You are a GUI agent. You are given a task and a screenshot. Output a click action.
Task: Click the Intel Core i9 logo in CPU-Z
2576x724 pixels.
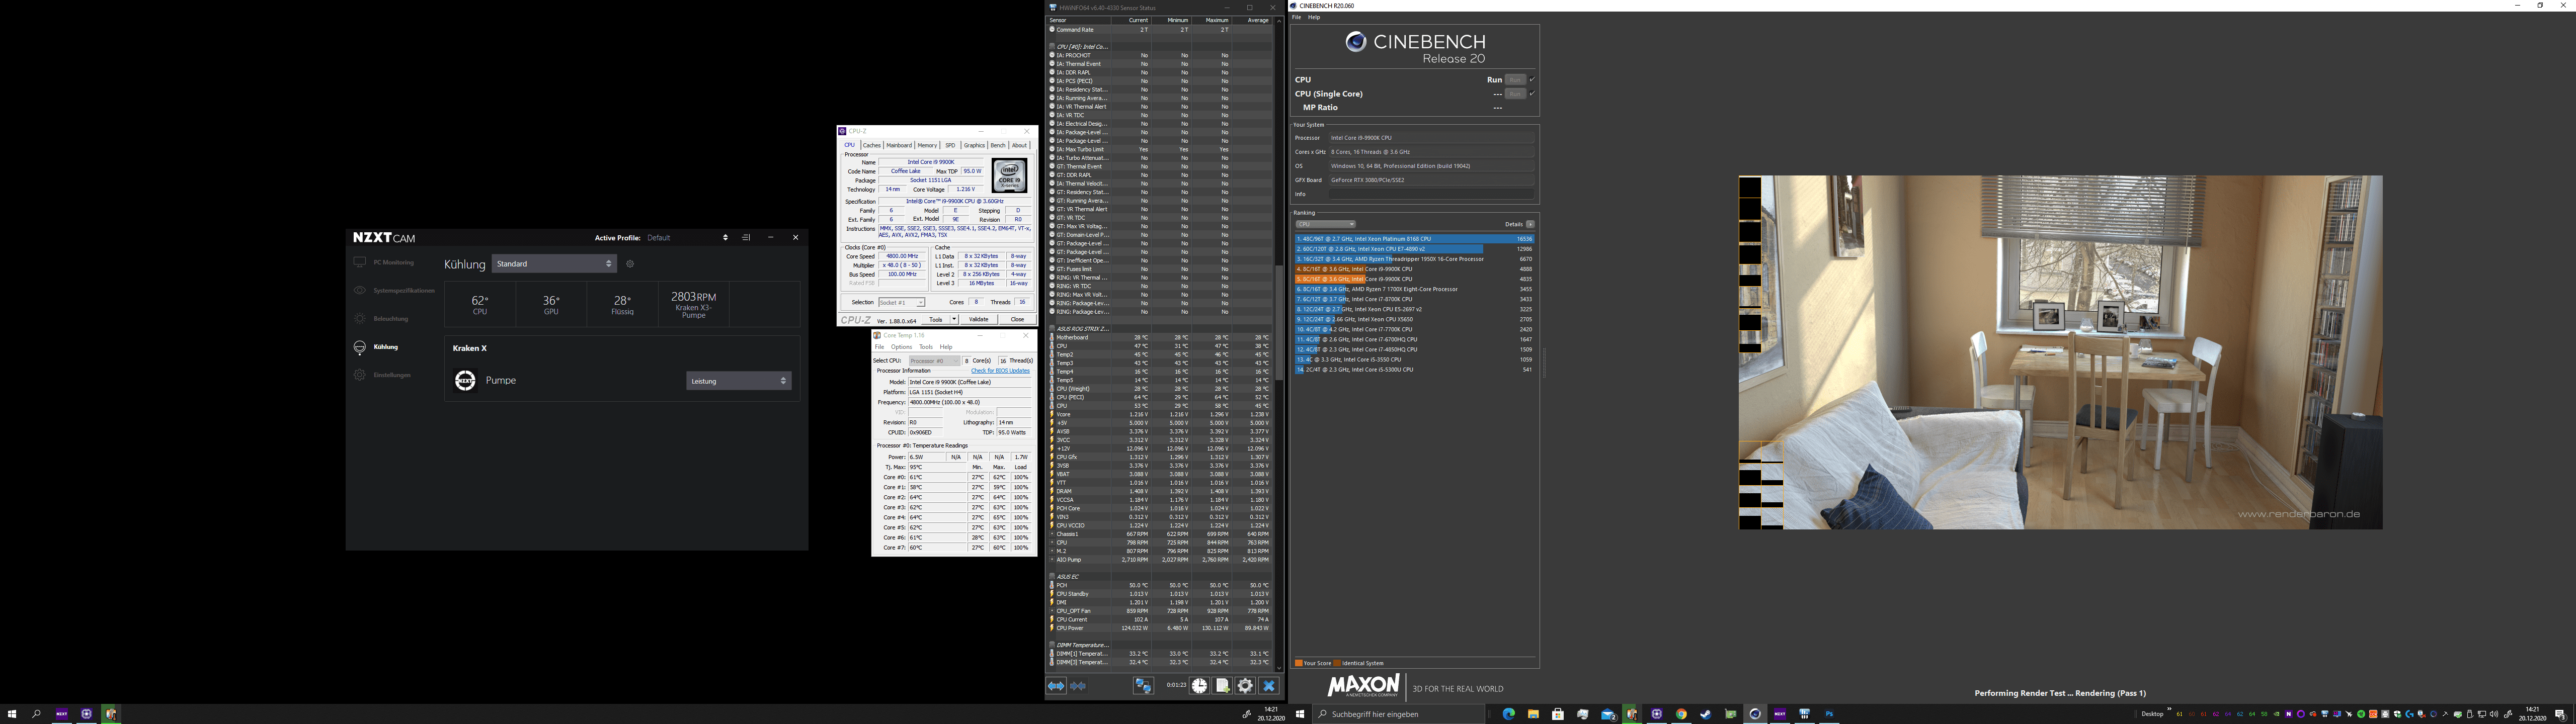pyautogui.click(x=1009, y=175)
